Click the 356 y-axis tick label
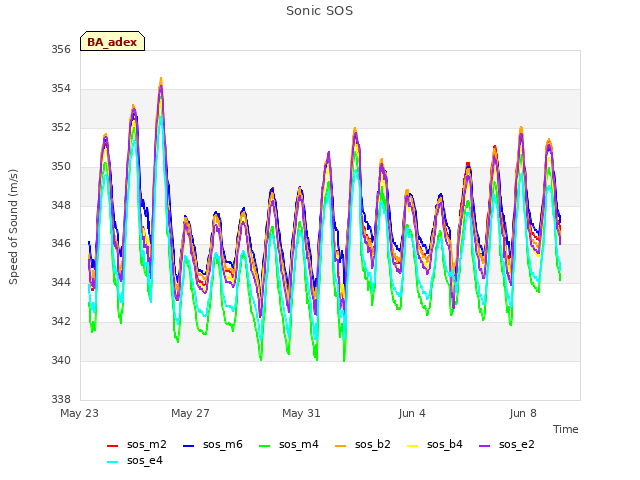Image resolution: width=640 pixels, height=480 pixels. point(61,50)
